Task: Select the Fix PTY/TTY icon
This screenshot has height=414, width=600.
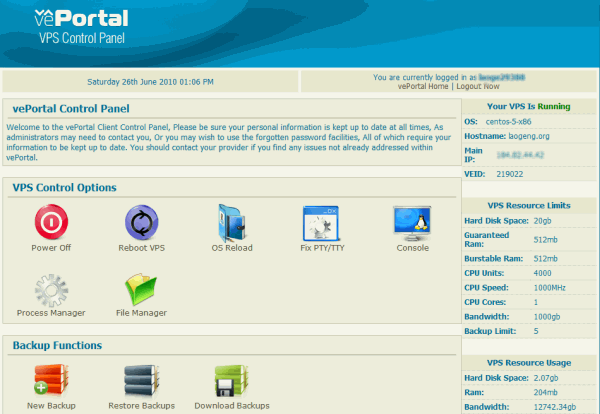Action: click(x=321, y=224)
